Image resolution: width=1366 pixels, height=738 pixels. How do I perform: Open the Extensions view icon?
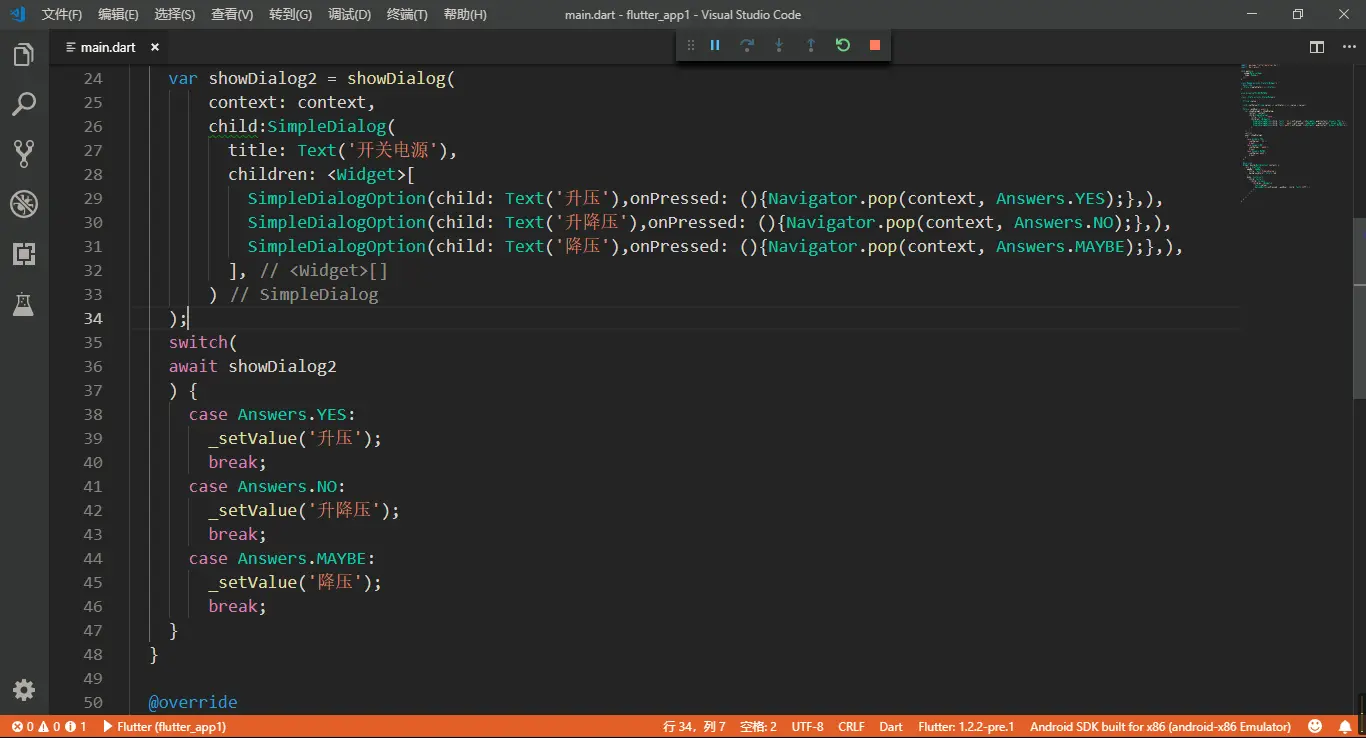(24, 254)
